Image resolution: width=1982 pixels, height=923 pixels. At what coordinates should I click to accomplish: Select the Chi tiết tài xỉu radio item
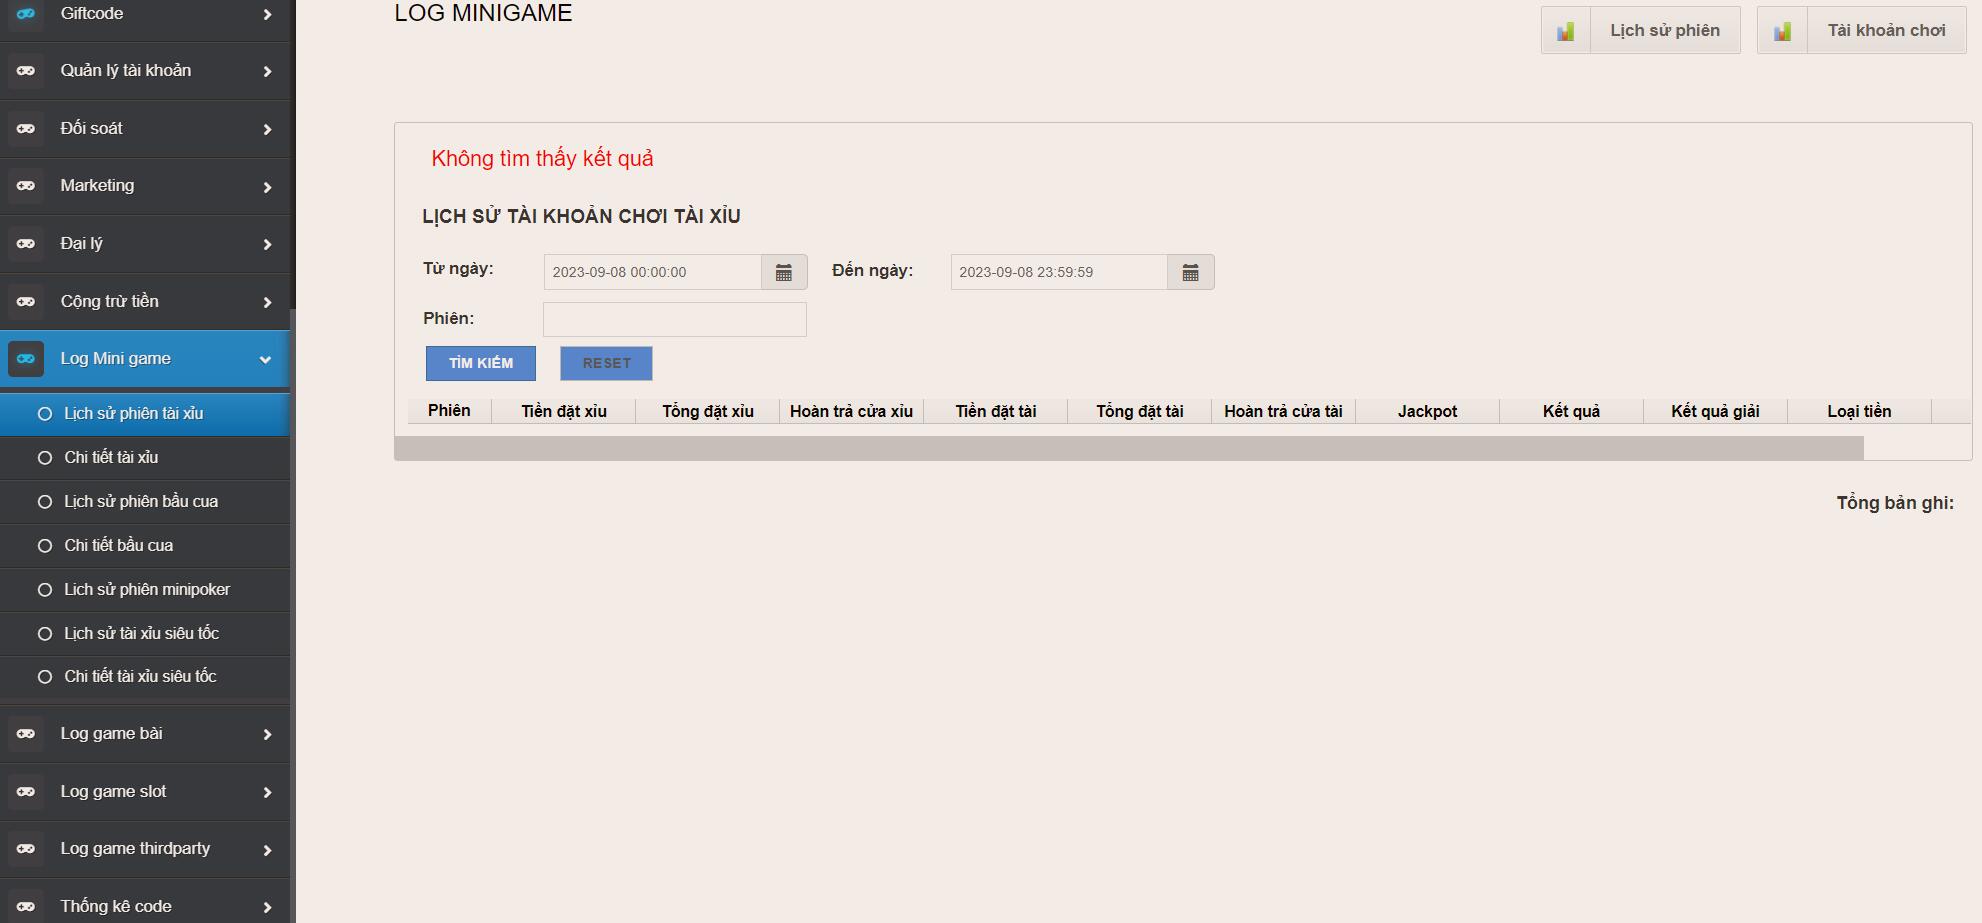(45, 458)
